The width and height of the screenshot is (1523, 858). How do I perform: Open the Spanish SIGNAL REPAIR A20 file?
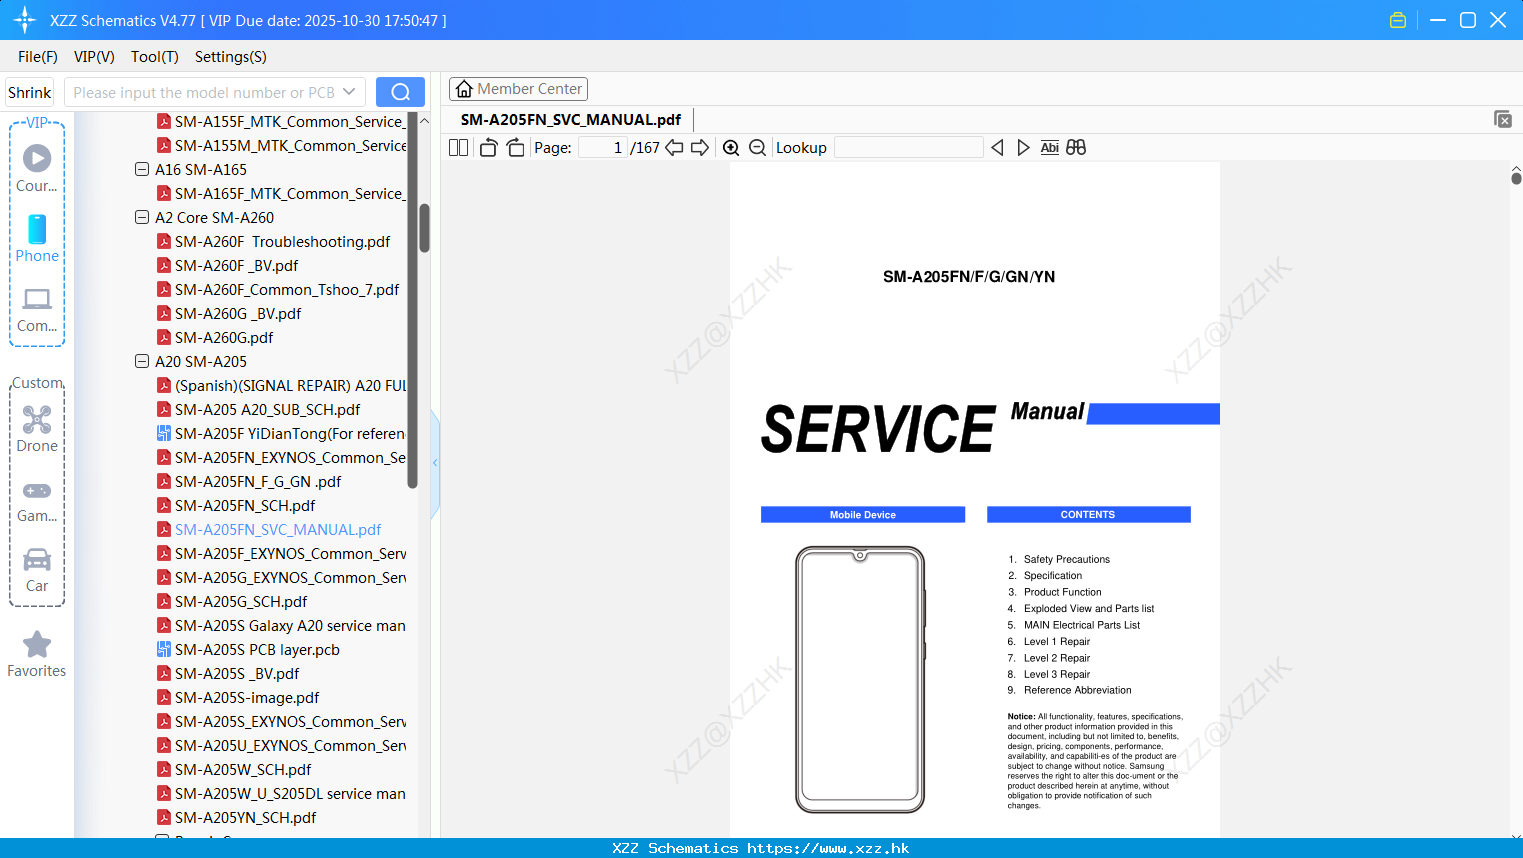click(x=290, y=385)
